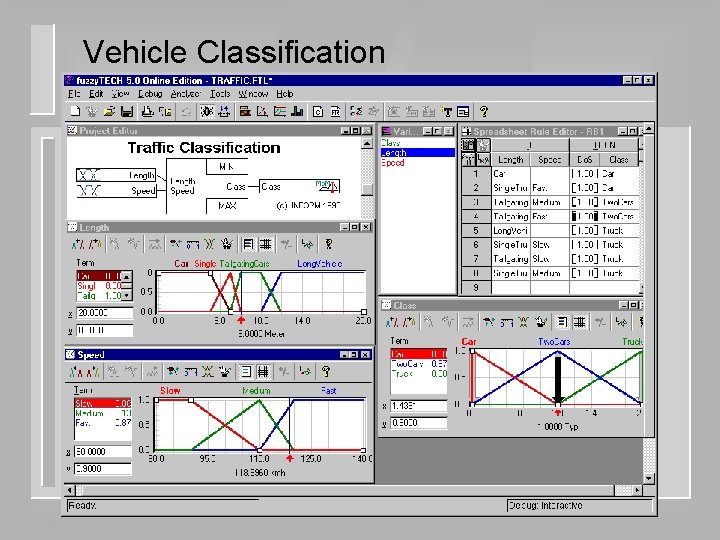Click the yellow question mark Help icon
Screen dimensions: 720x540
pyautogui.click(x=483, y=111)
